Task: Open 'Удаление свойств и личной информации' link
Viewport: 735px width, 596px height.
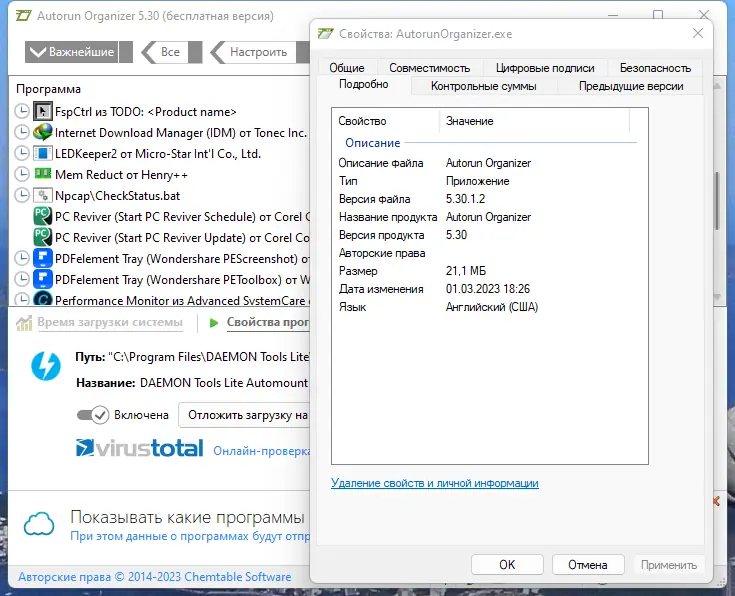Action: [435, 483]
